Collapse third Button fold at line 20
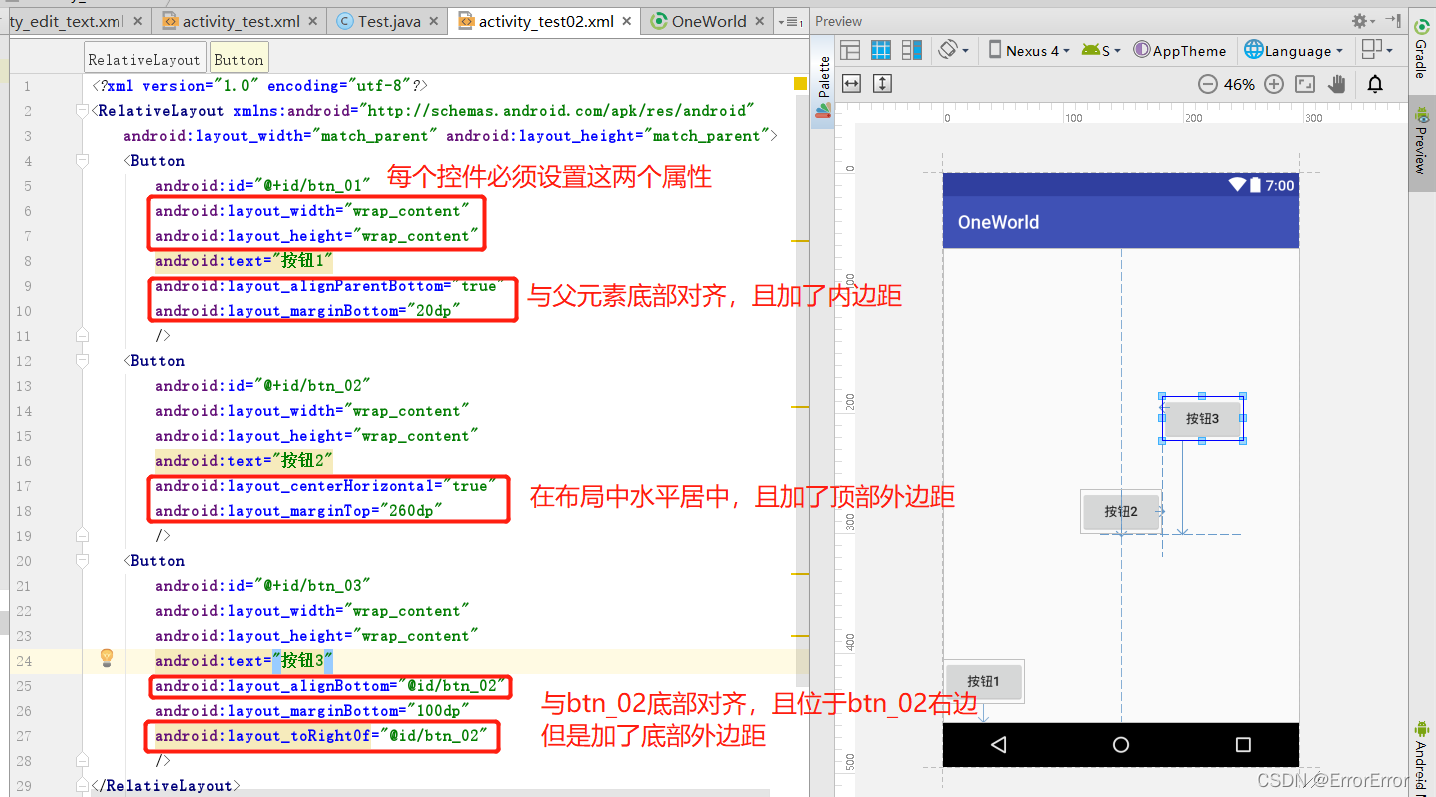1436x797 pixels. point(83,561)
